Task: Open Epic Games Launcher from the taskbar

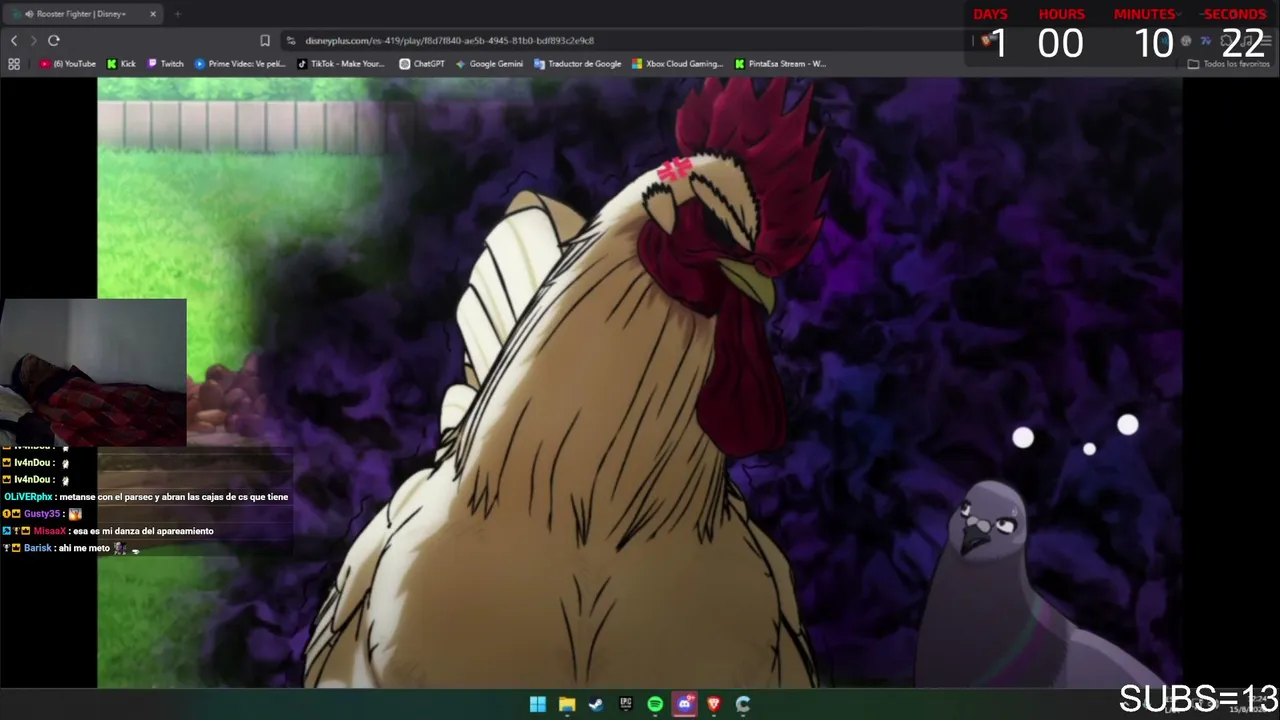Action: coord(626,704)
